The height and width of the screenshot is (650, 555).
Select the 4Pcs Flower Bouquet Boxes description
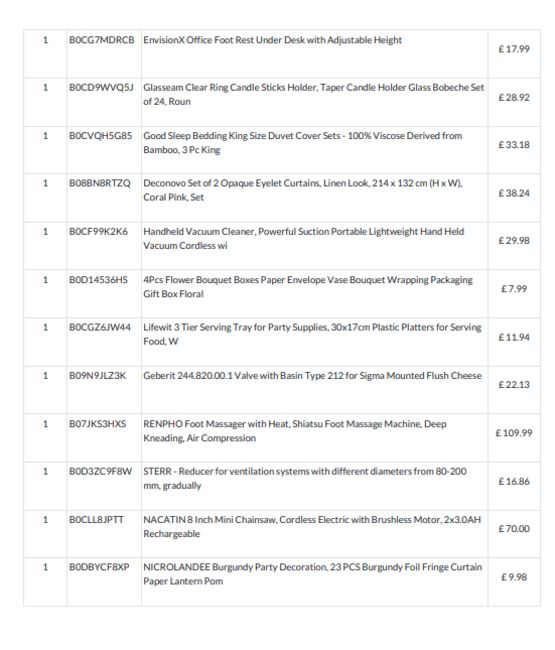tap(308, 286)
